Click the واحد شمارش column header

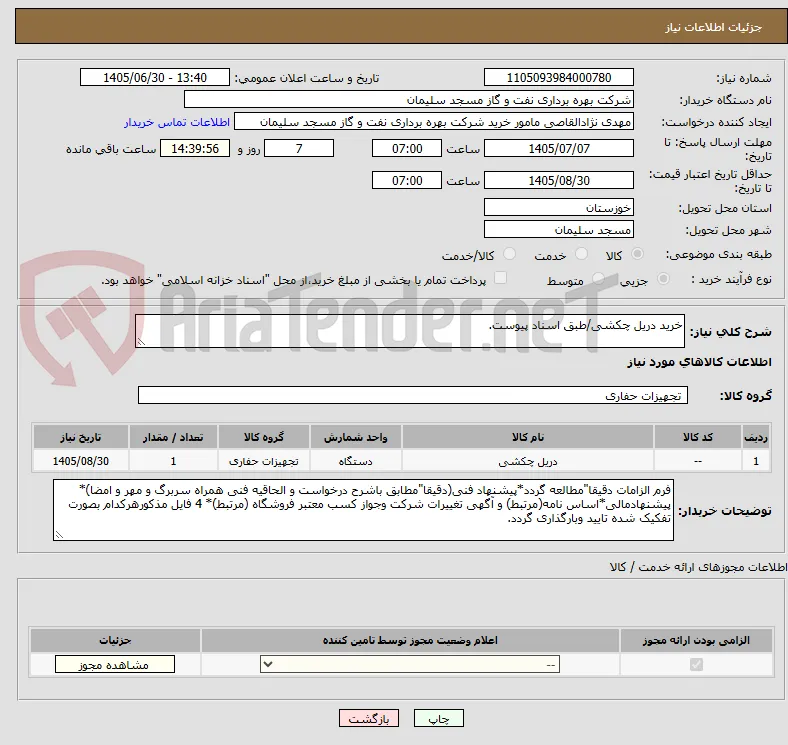(355, 437)
